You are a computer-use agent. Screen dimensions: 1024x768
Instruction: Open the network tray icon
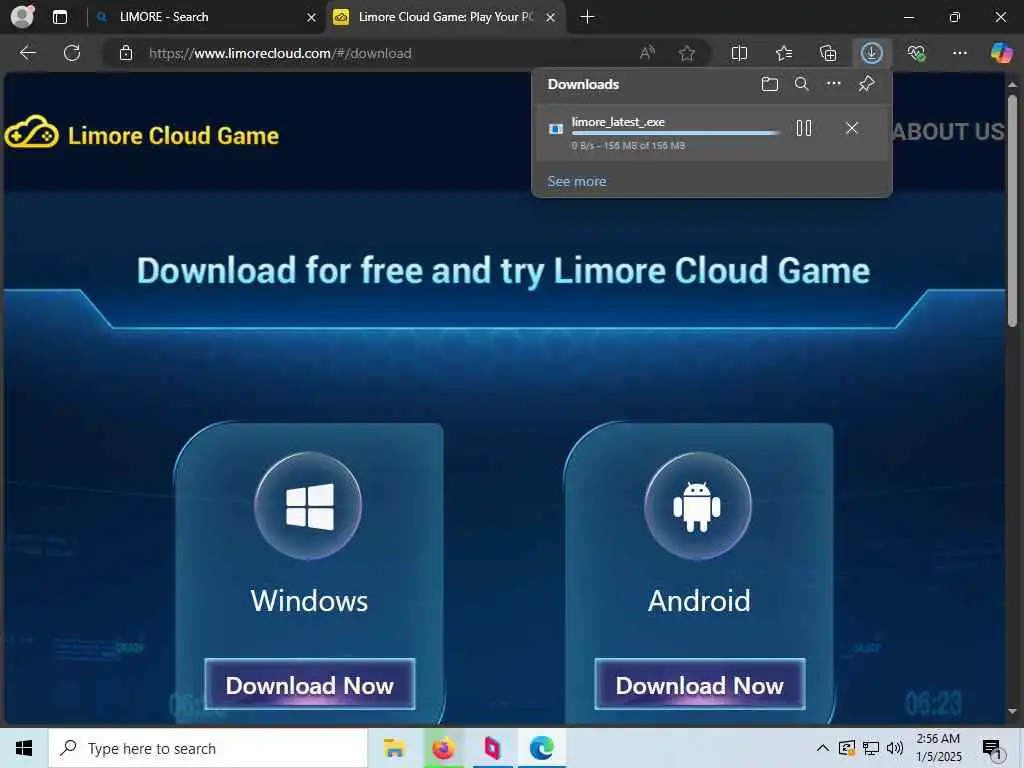tap(871, 748)
